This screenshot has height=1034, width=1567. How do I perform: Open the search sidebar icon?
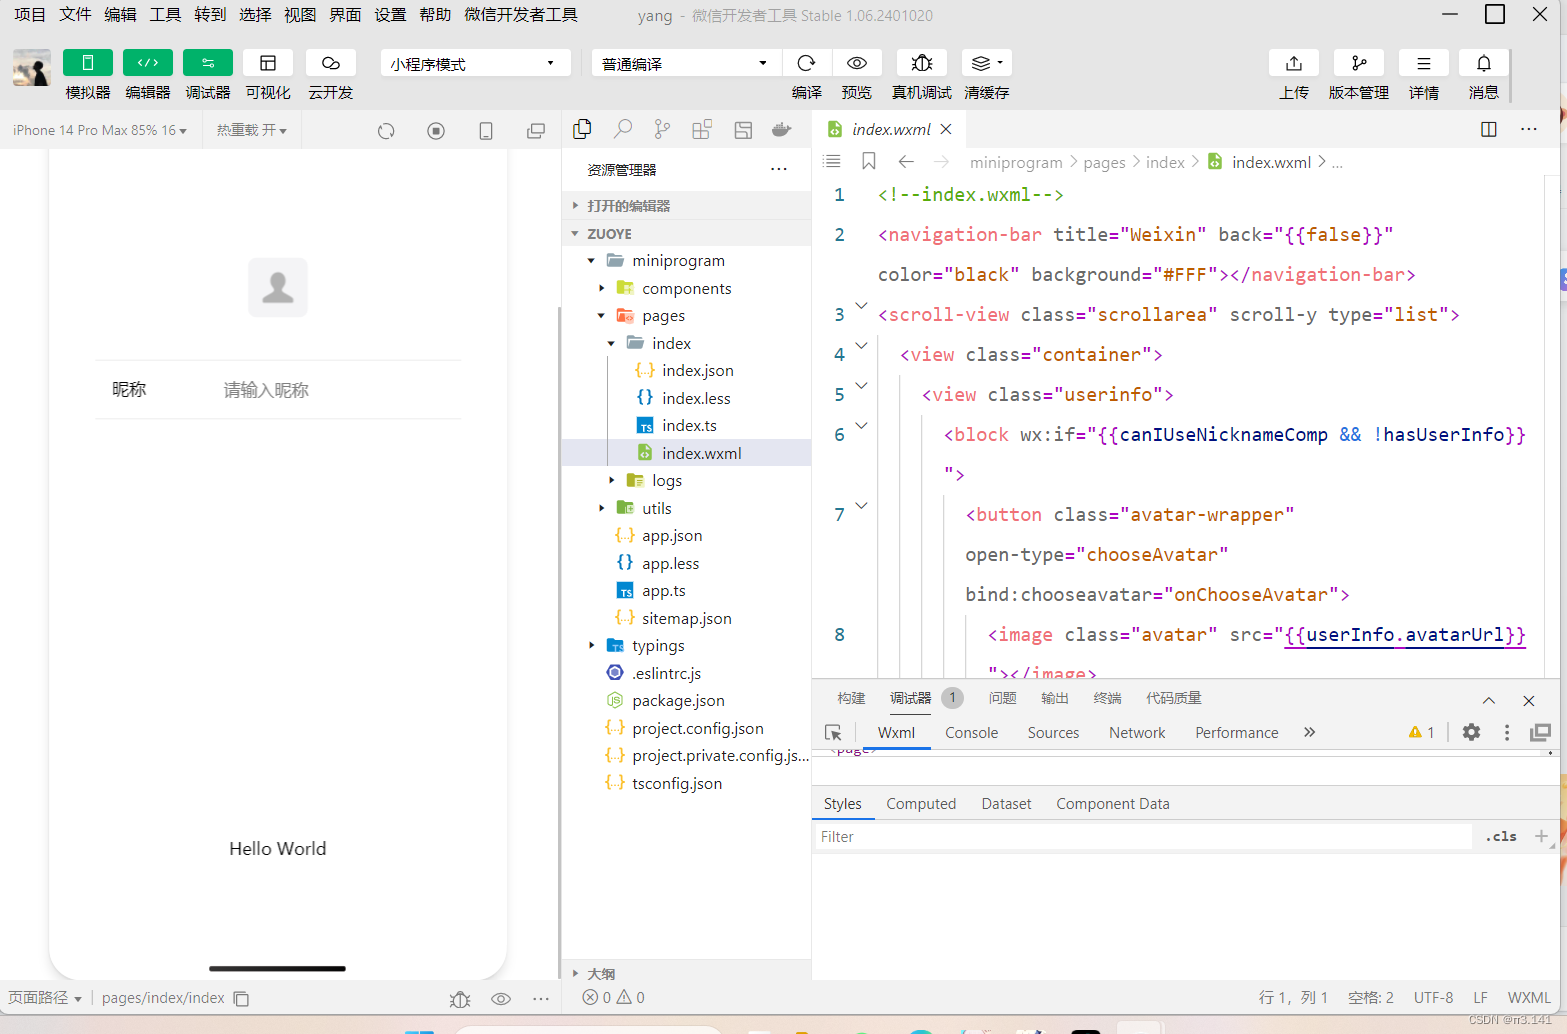coord(622,129)
